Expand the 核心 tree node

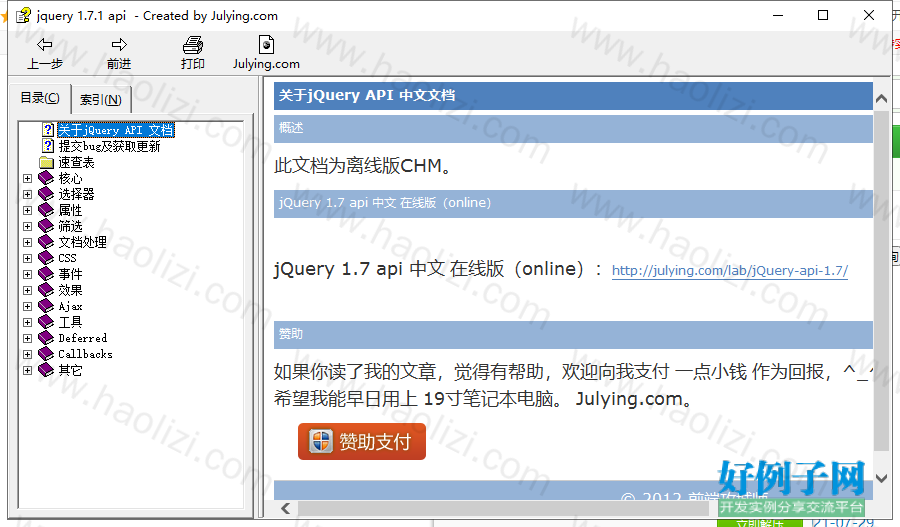coord(28,179)
